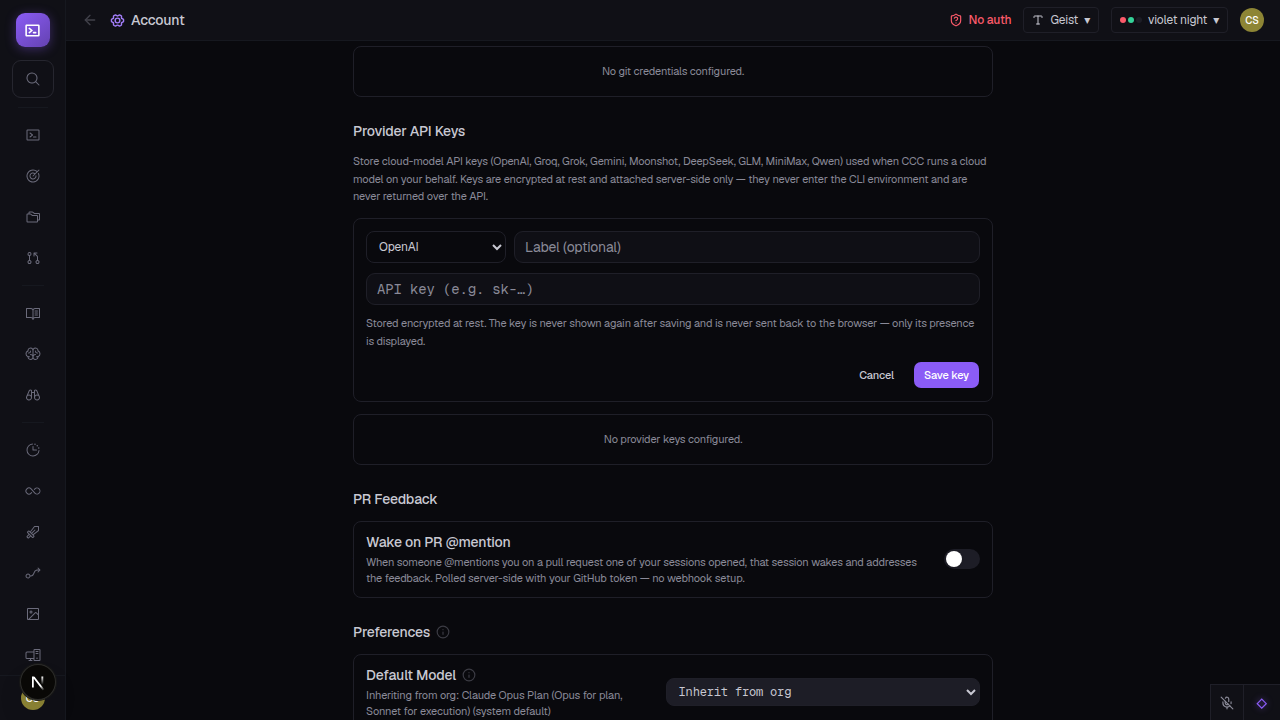Click the Provider API Keys heading
This screenshot has height=720, width=1280.
[409, 131]
